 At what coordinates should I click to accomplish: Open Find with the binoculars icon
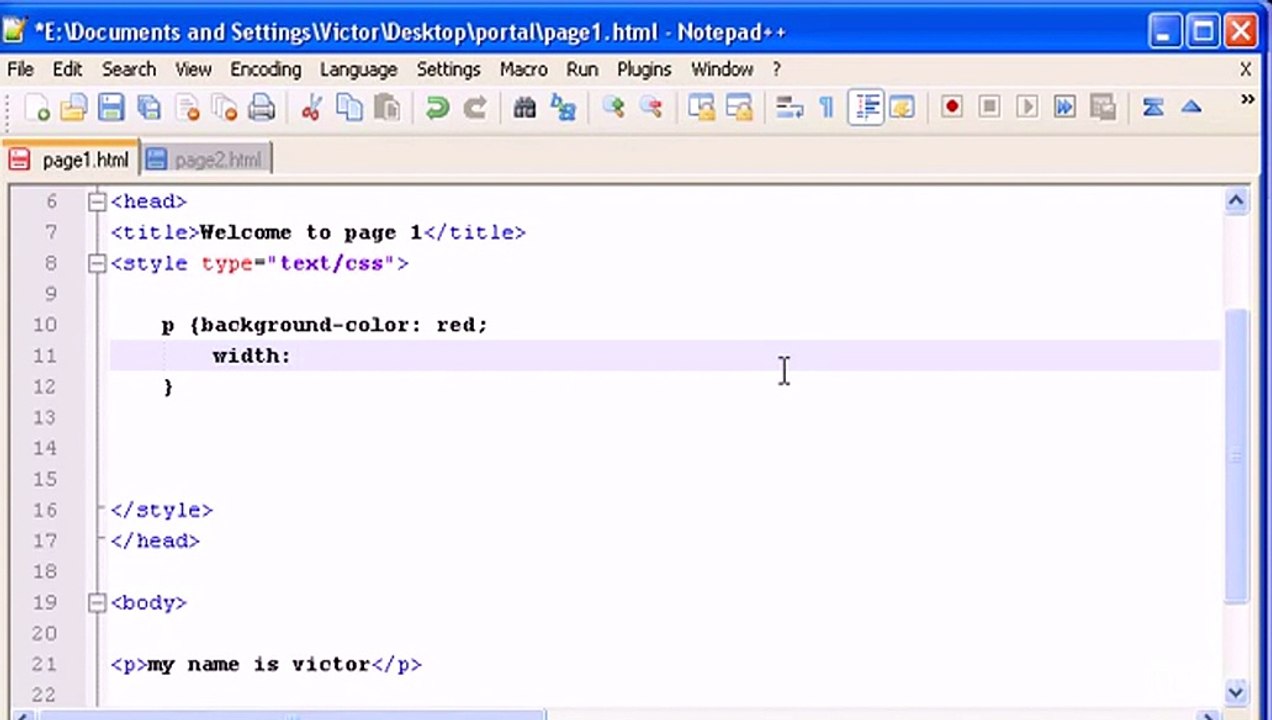[x=524, y=108]
